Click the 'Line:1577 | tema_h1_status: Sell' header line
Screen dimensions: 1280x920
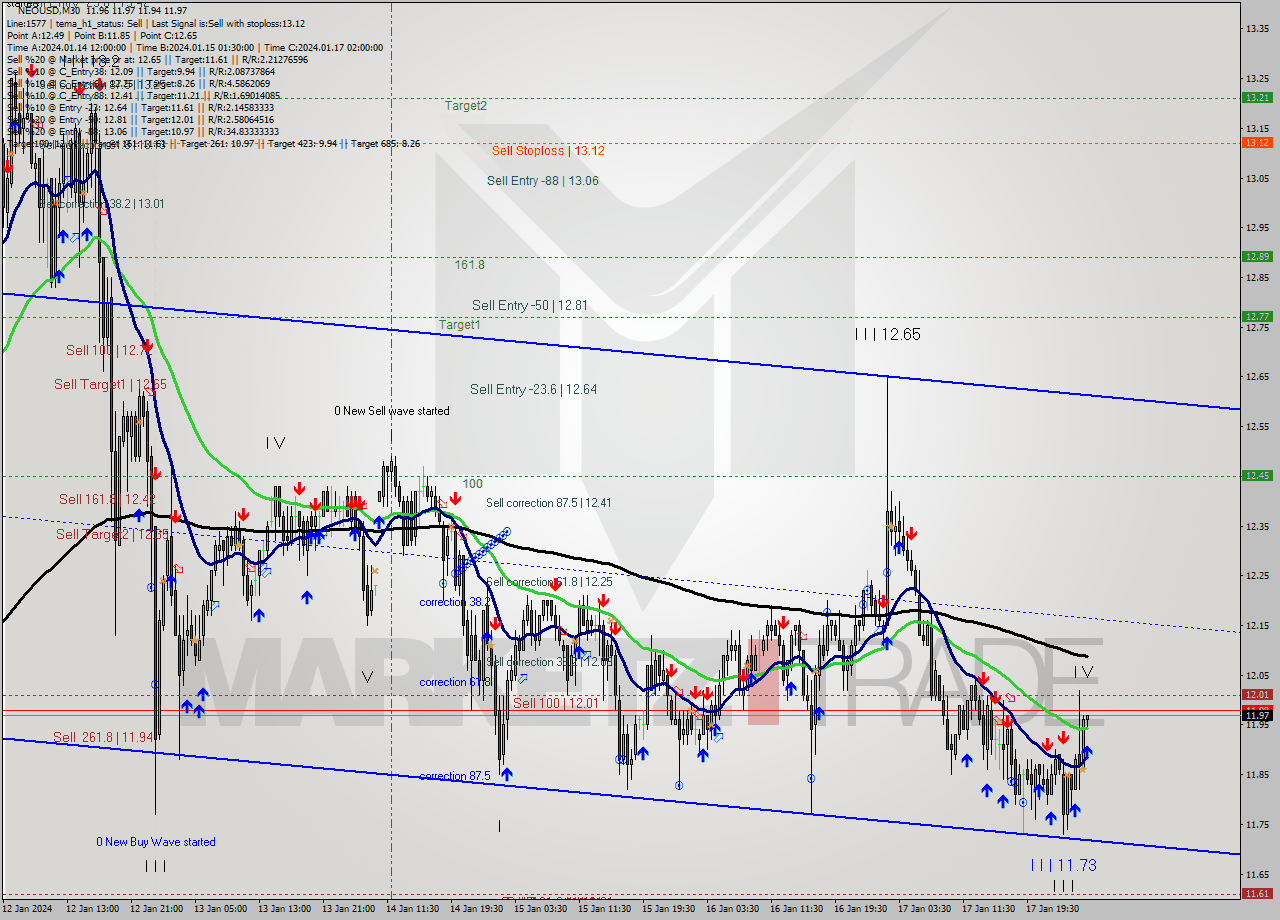(156, 23)
